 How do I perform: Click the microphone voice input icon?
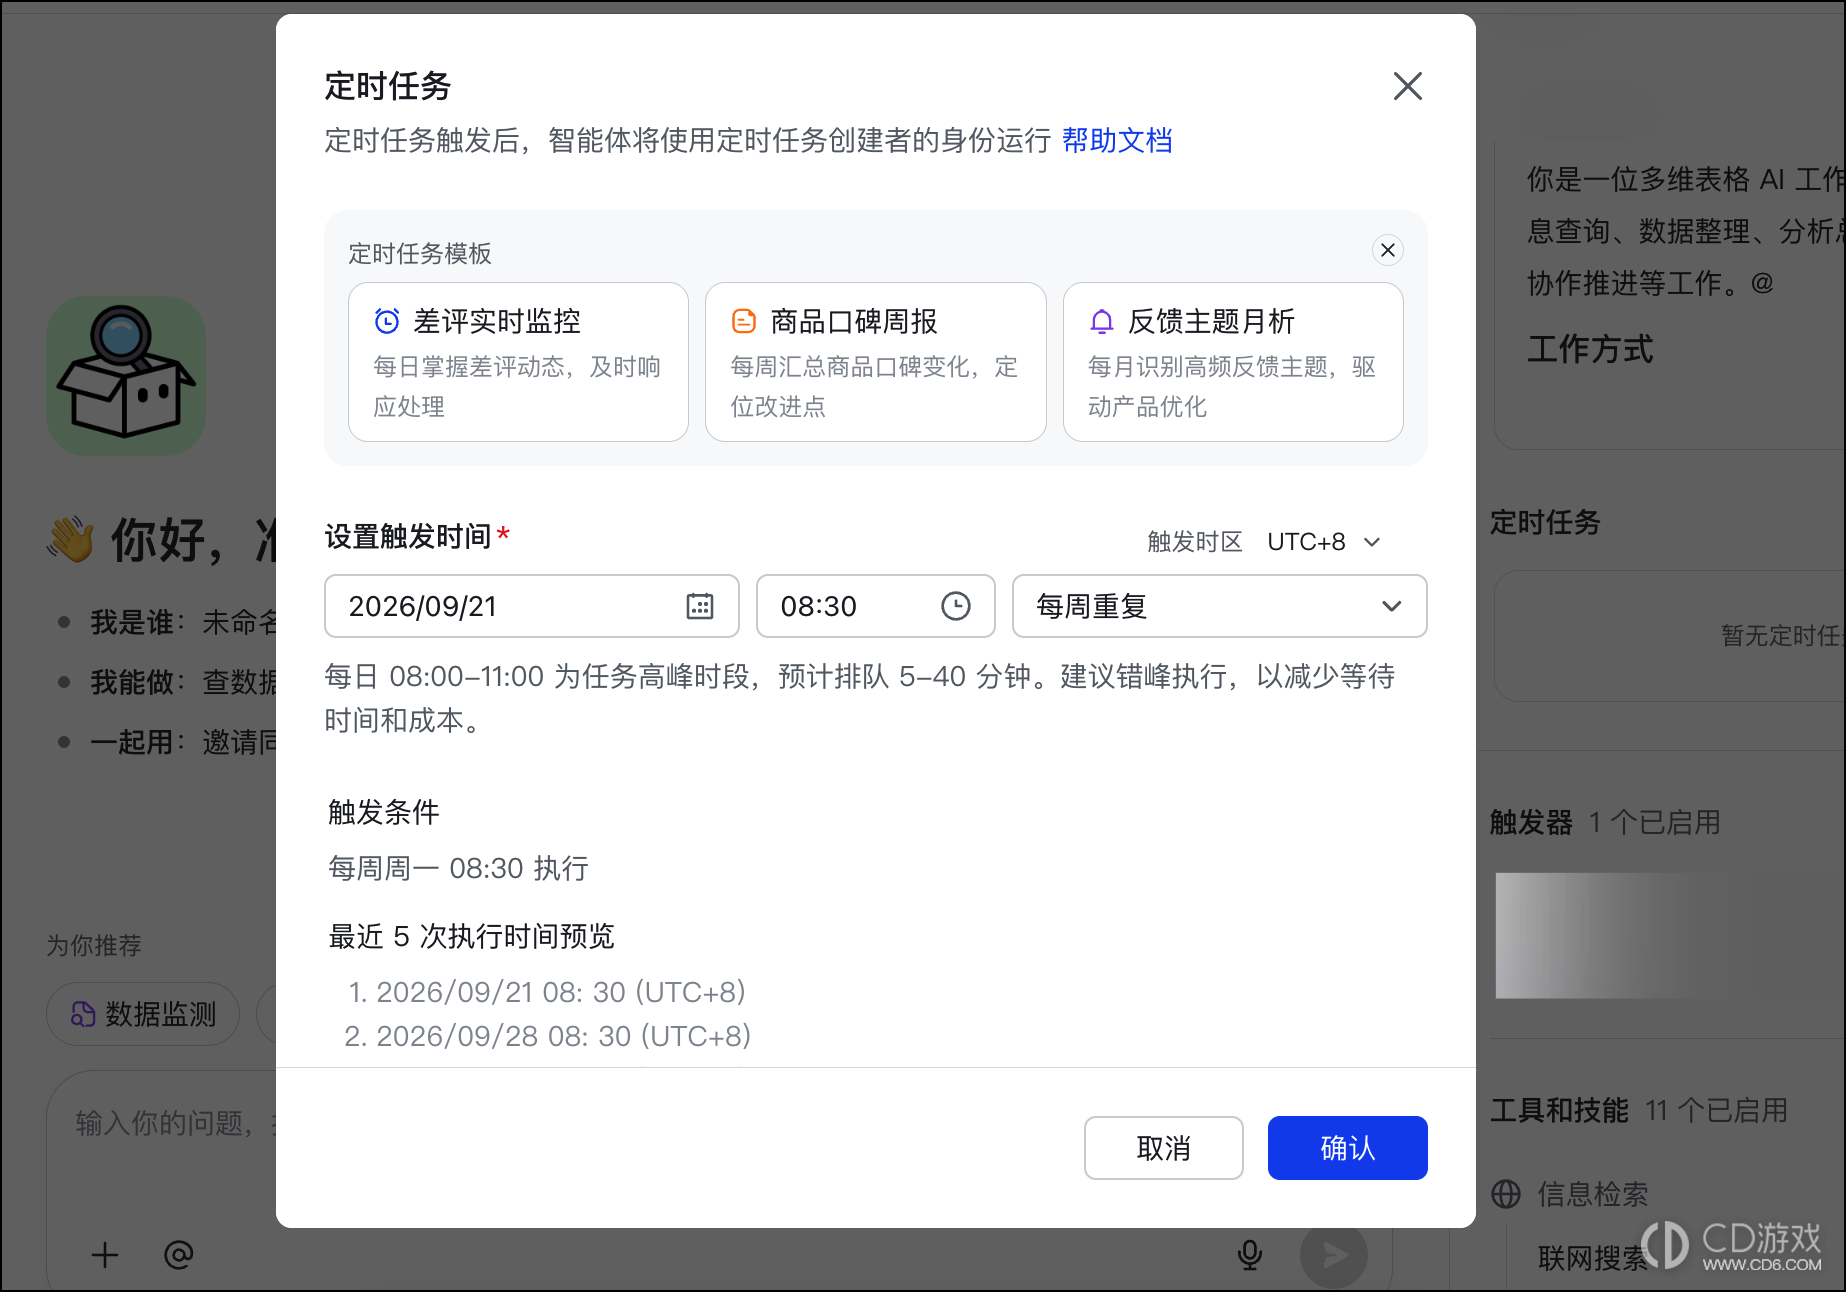[x=1249, y=1255]
